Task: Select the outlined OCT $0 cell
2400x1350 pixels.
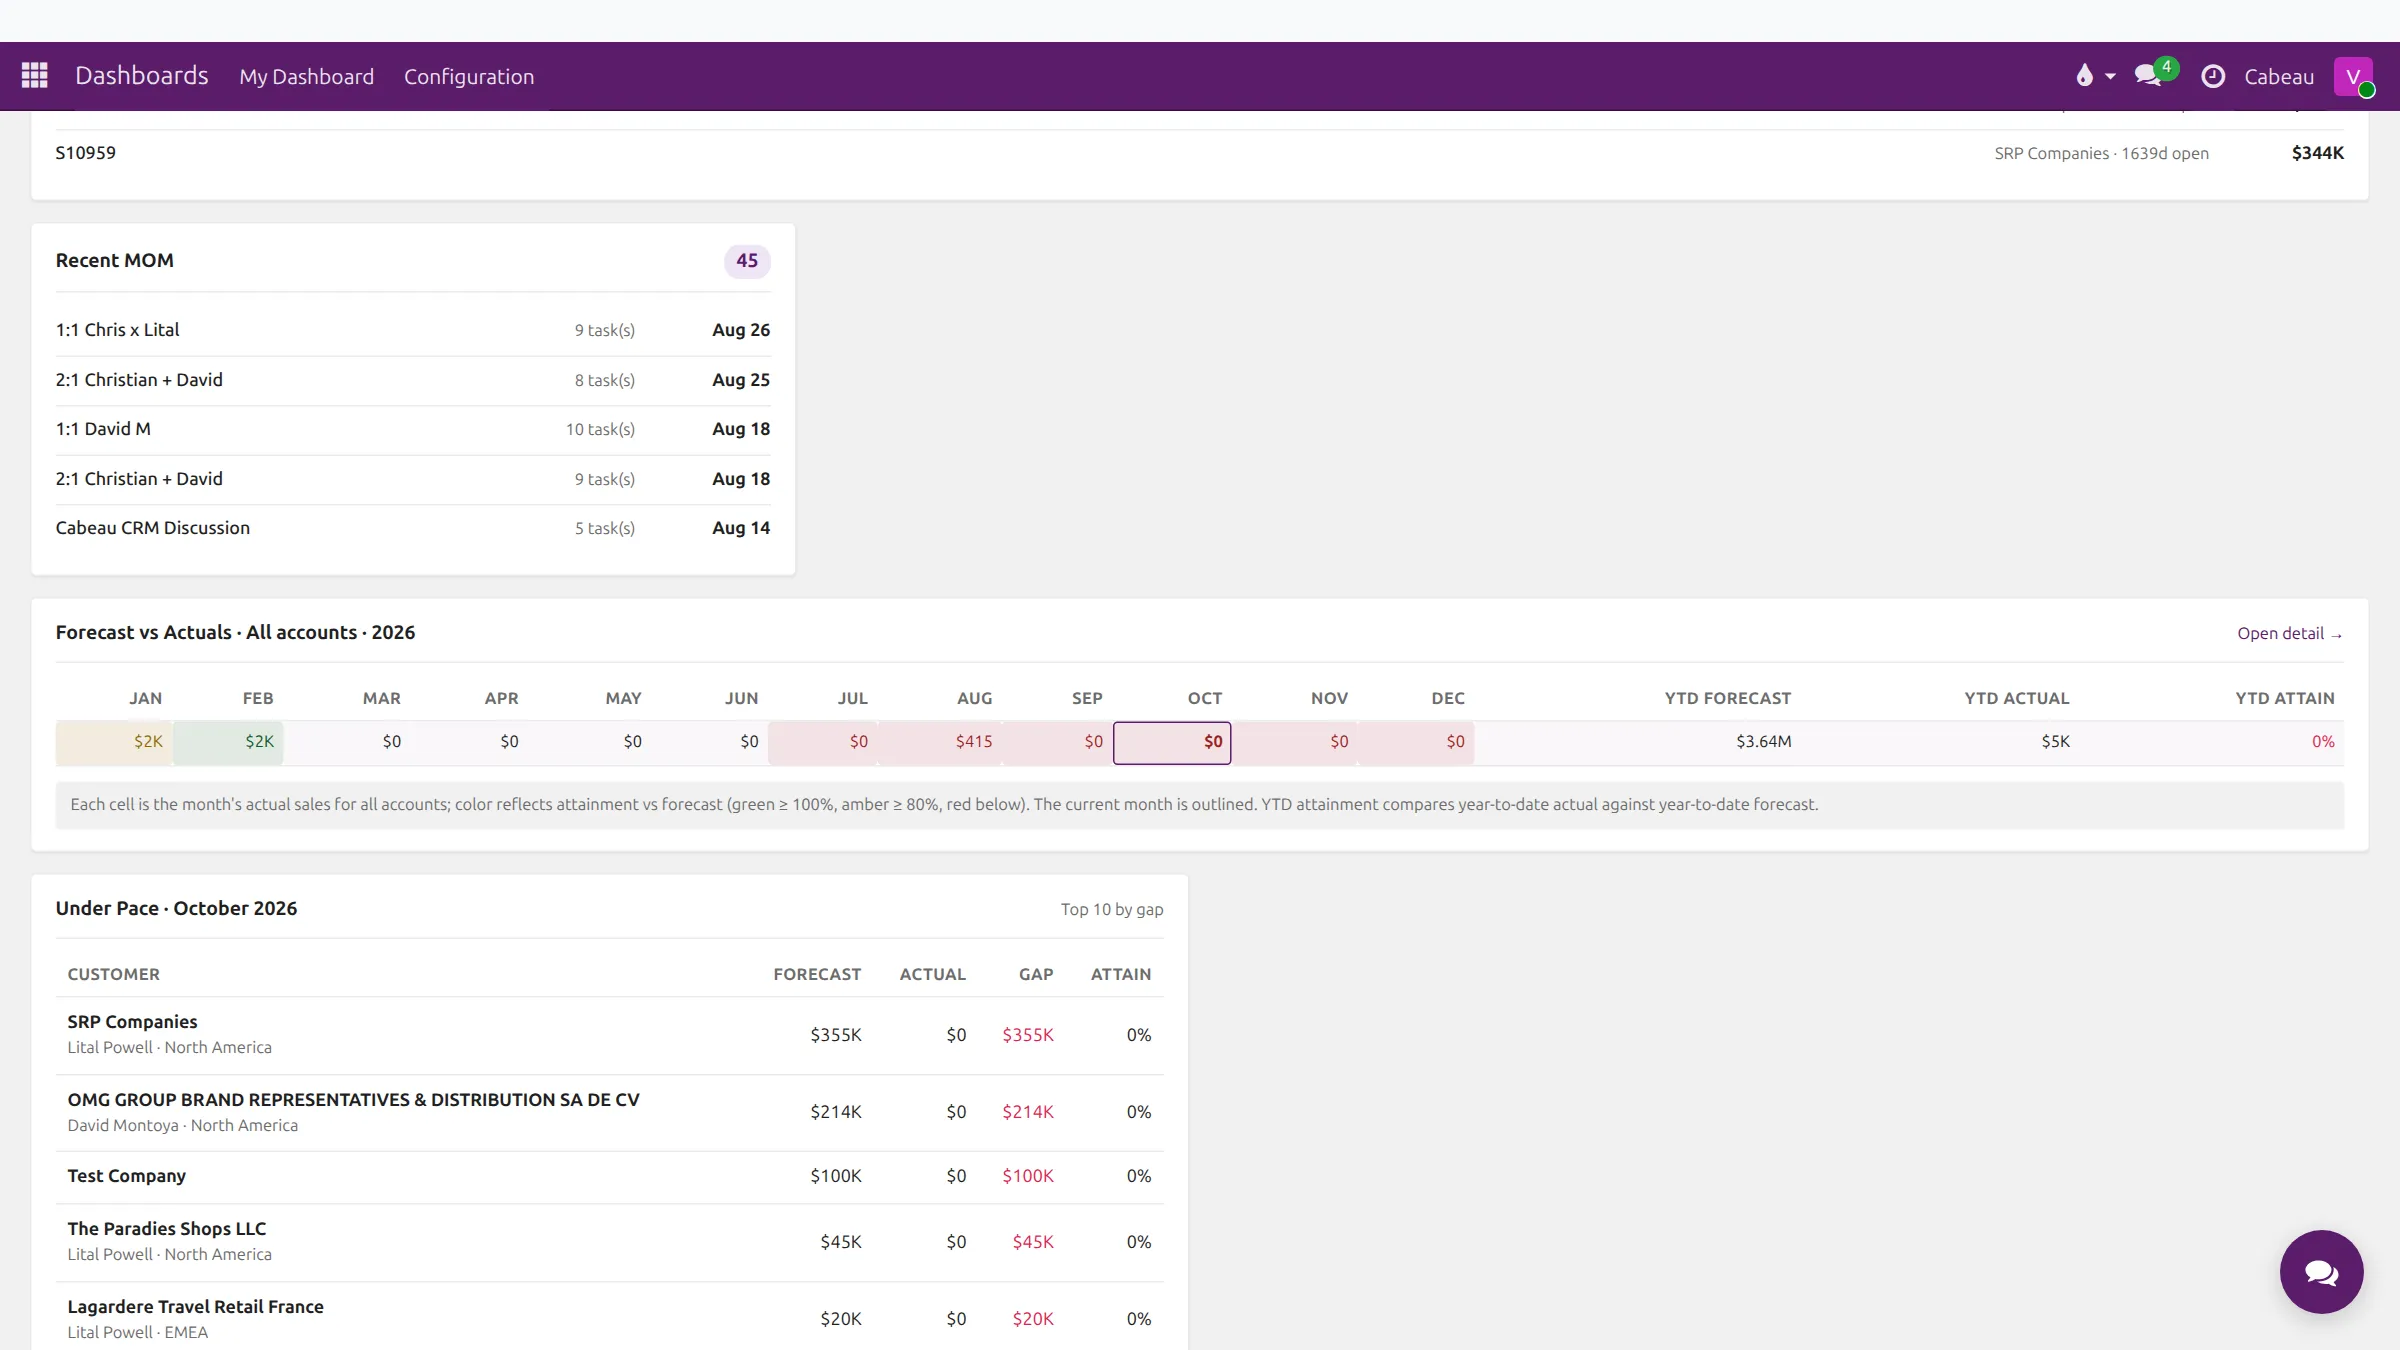Action: [x=1172, y=742]
